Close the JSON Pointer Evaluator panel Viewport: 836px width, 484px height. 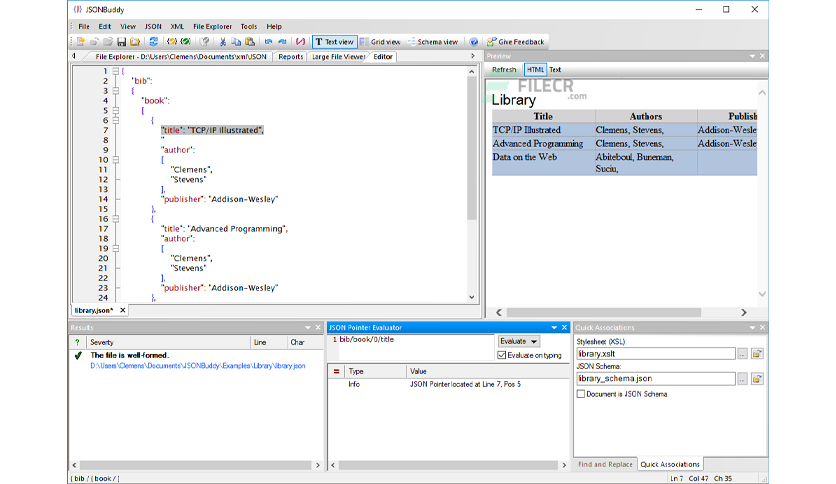tap(564, 327)
